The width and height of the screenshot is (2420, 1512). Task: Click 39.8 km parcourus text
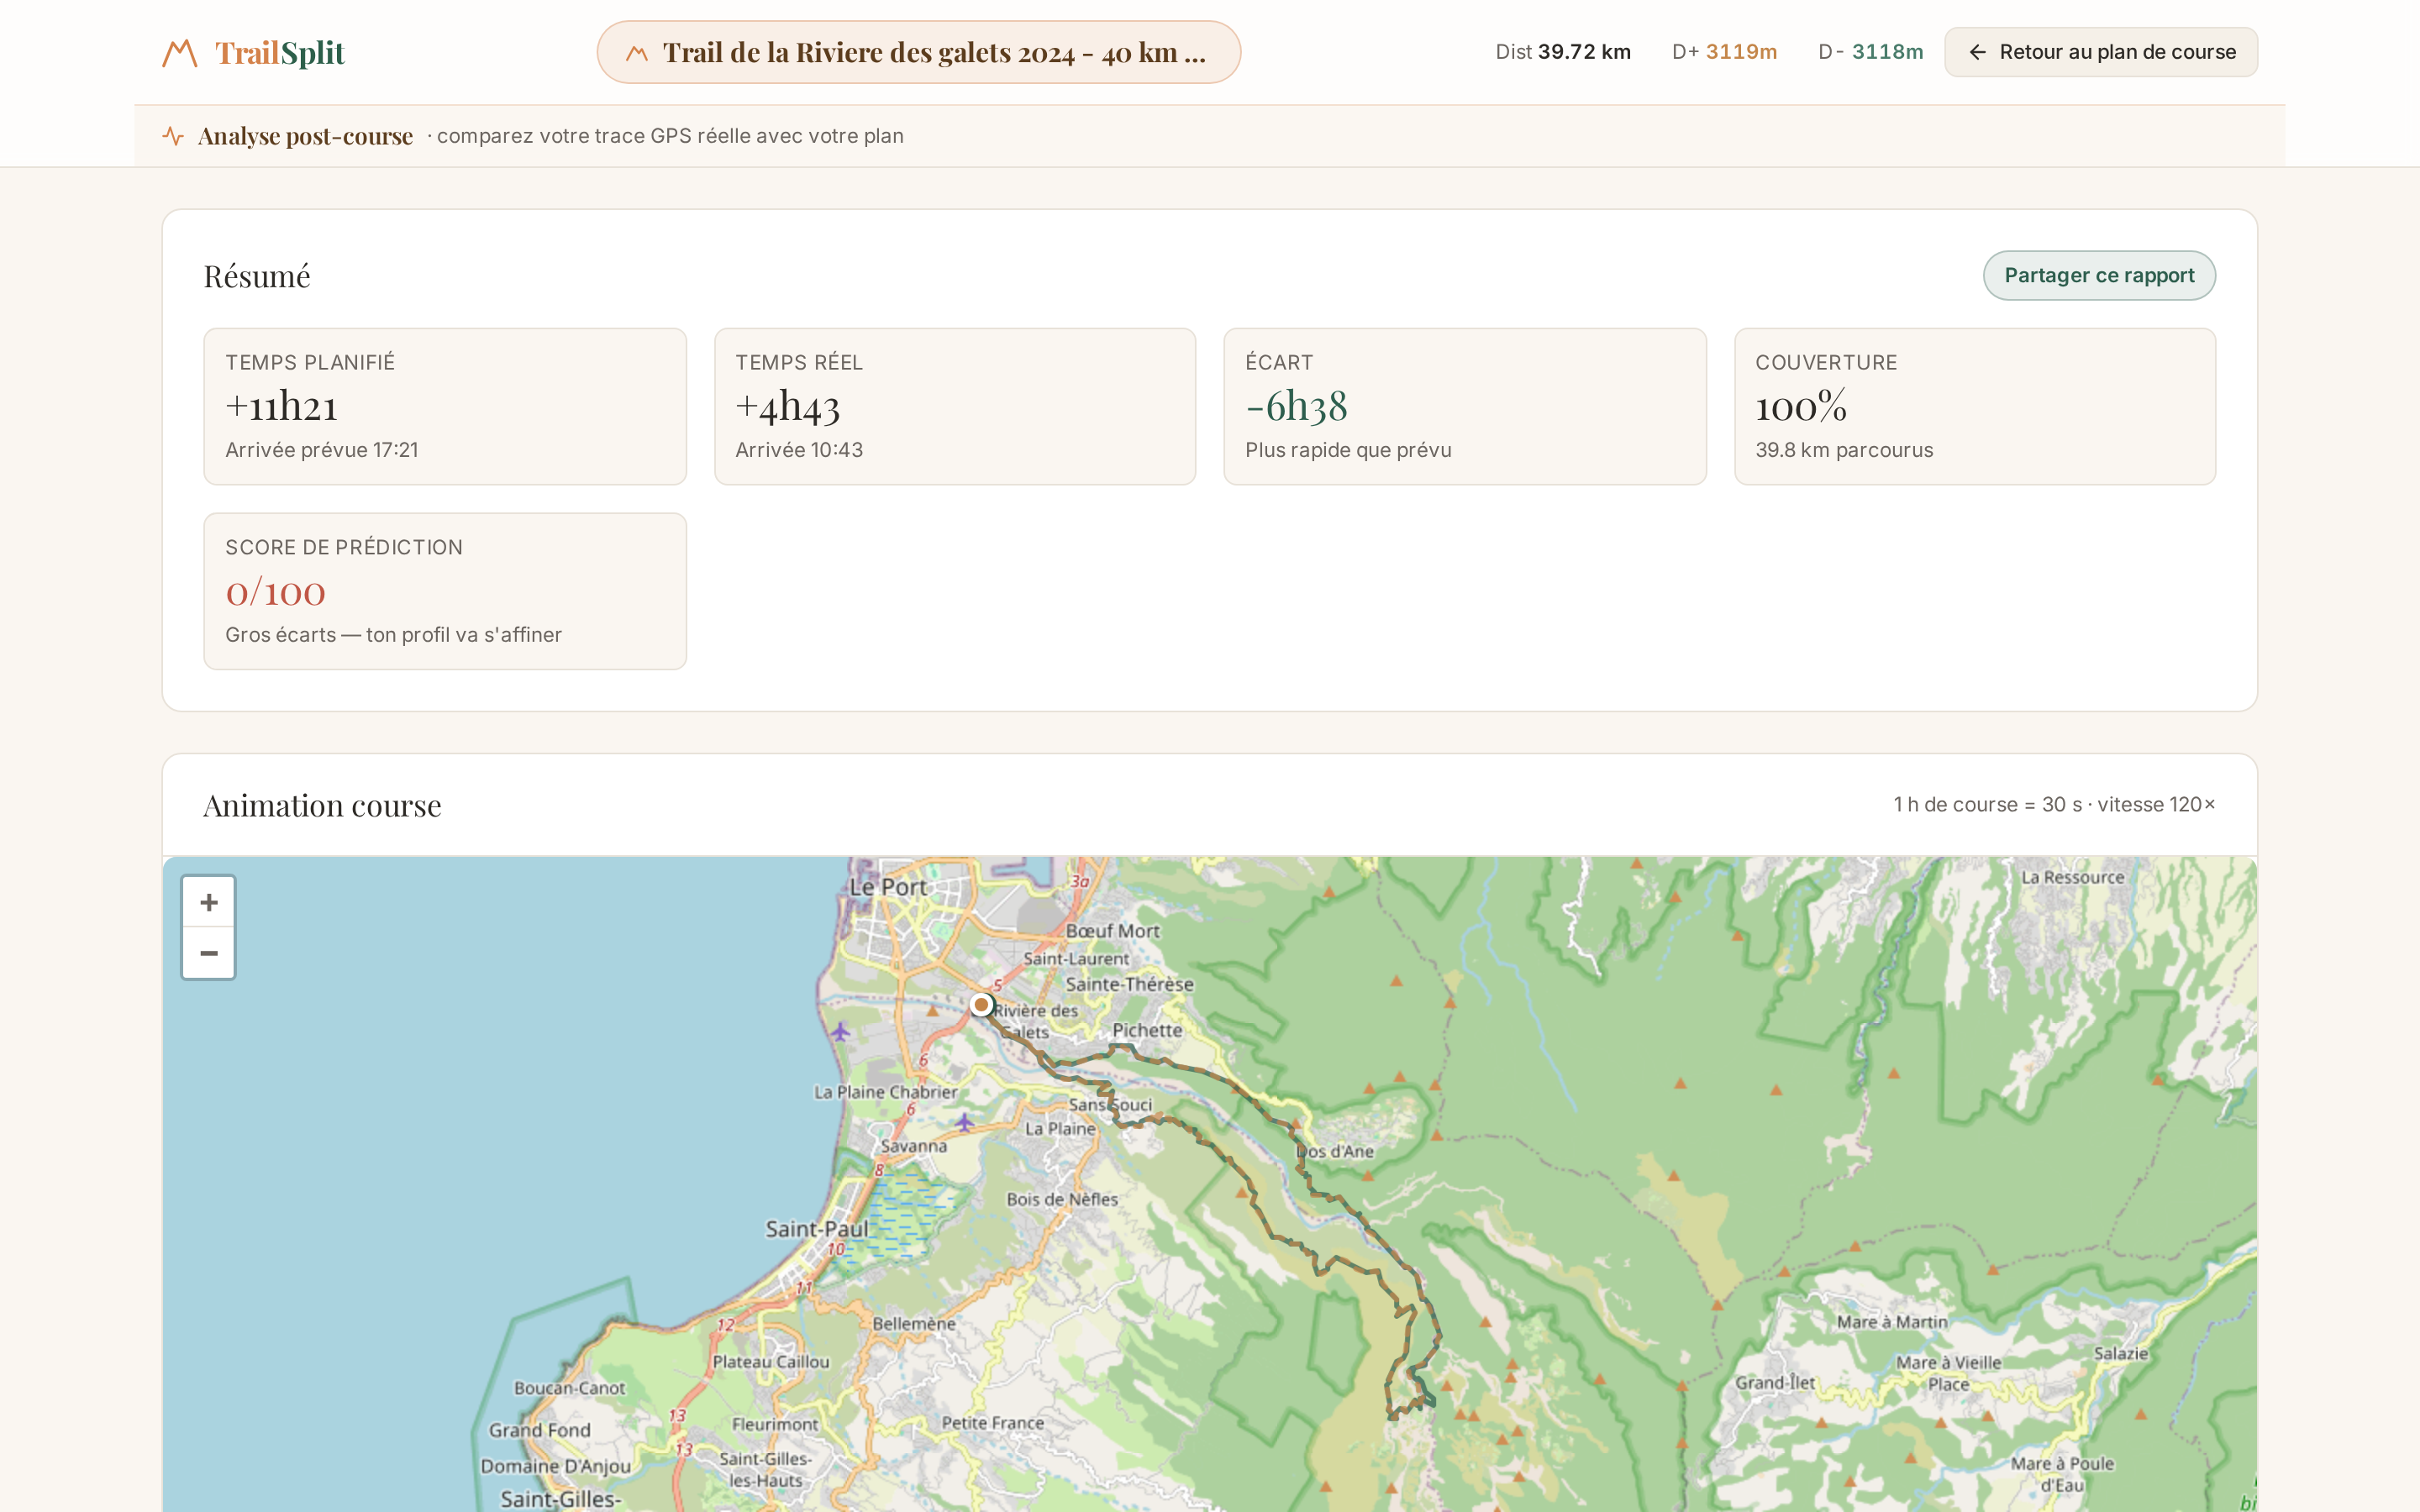[1844, 450]
